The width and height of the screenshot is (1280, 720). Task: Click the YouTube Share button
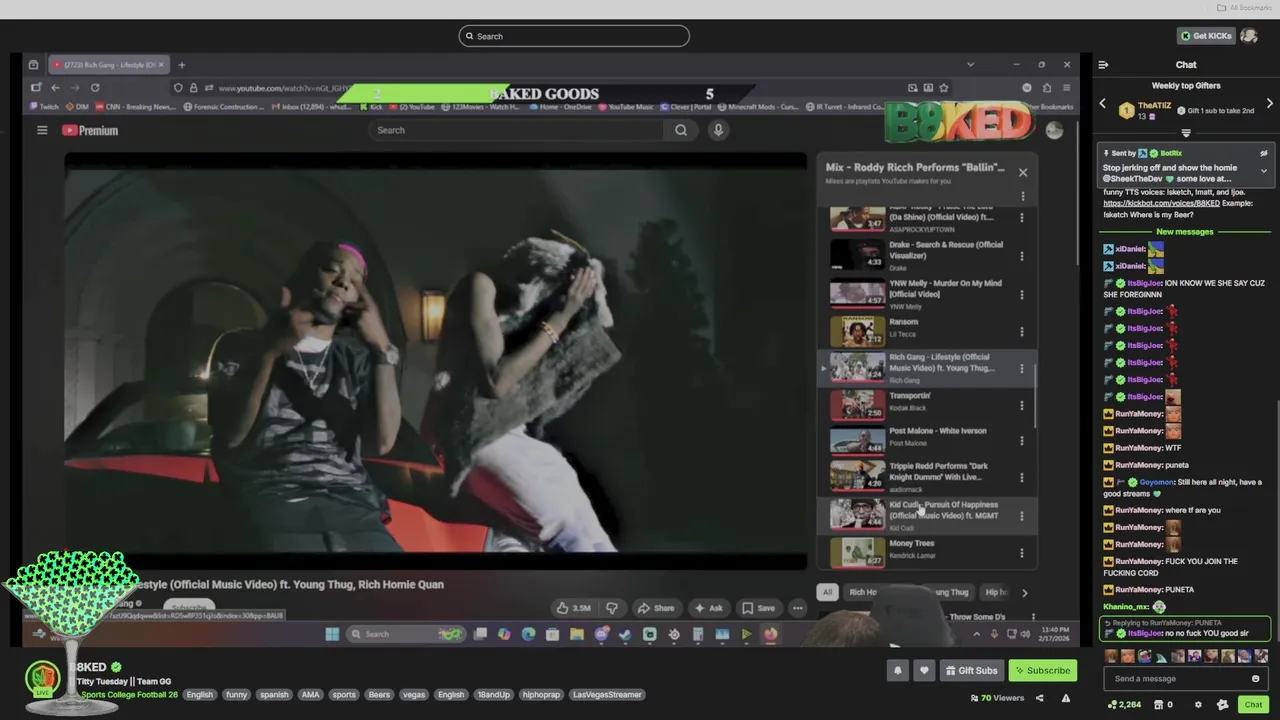click(x=657, y=608)
